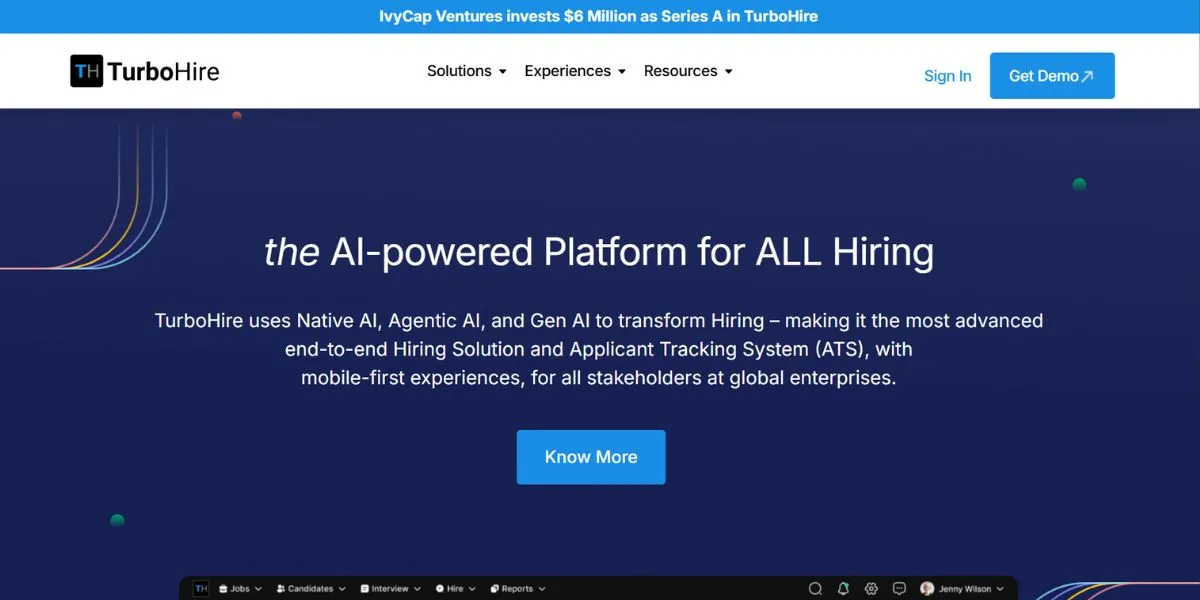Click the Jenny Wilson avatar thumbnail
The width and height of the screenshot is (1200, 600).
927,588
